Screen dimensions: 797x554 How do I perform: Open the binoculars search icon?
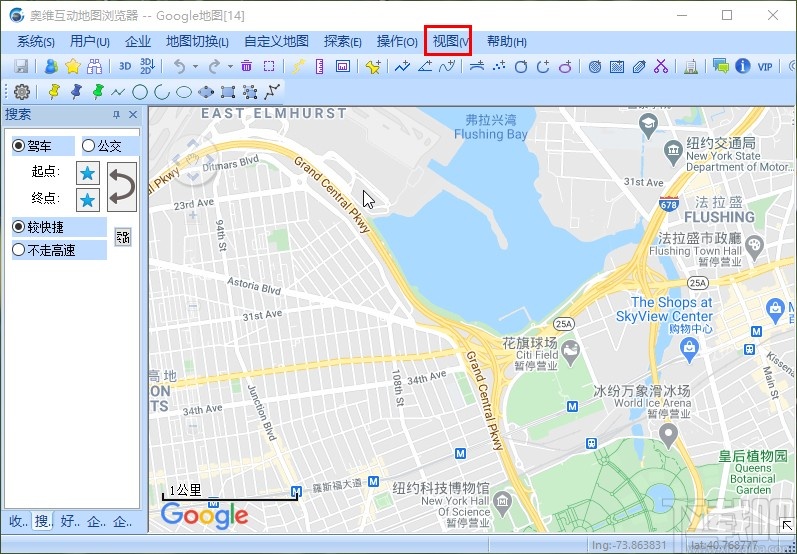(95, 66)
